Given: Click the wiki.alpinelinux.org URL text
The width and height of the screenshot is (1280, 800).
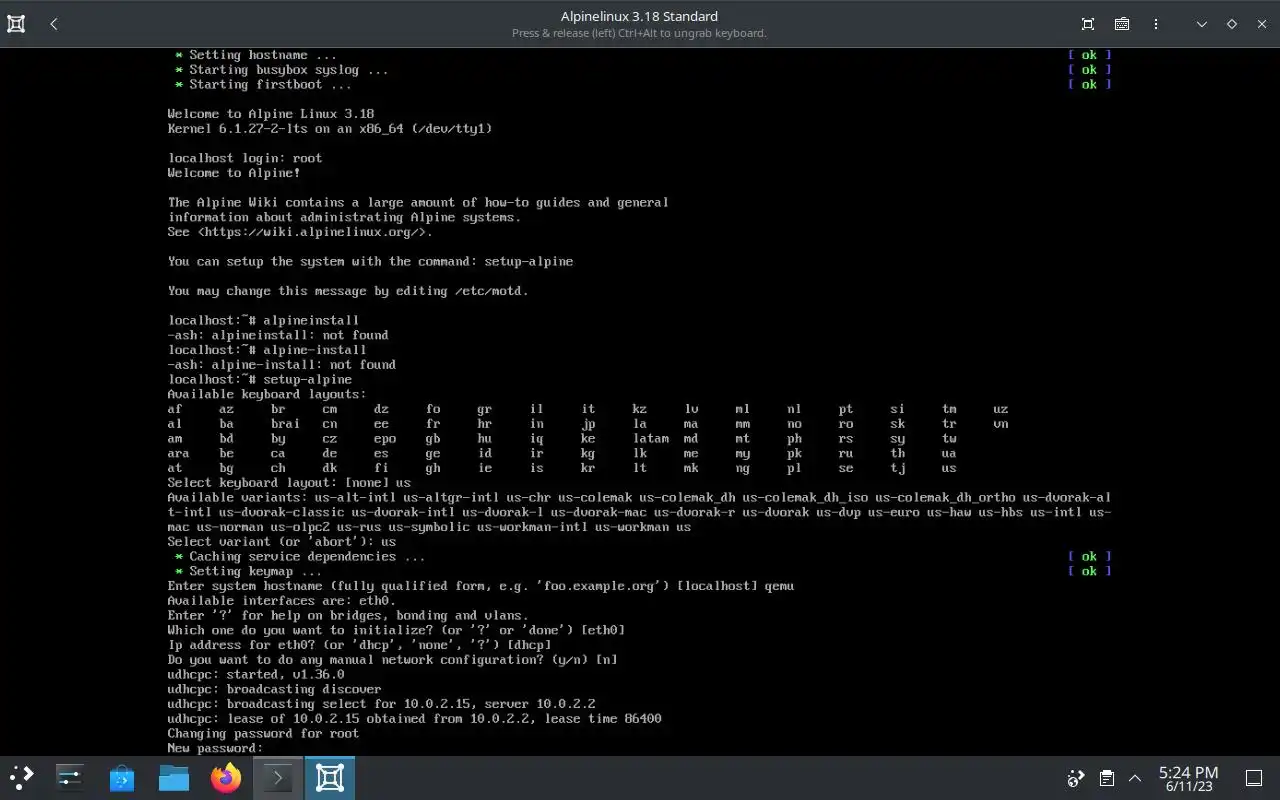Looking at the screenshot, I should tap(314, 232).
